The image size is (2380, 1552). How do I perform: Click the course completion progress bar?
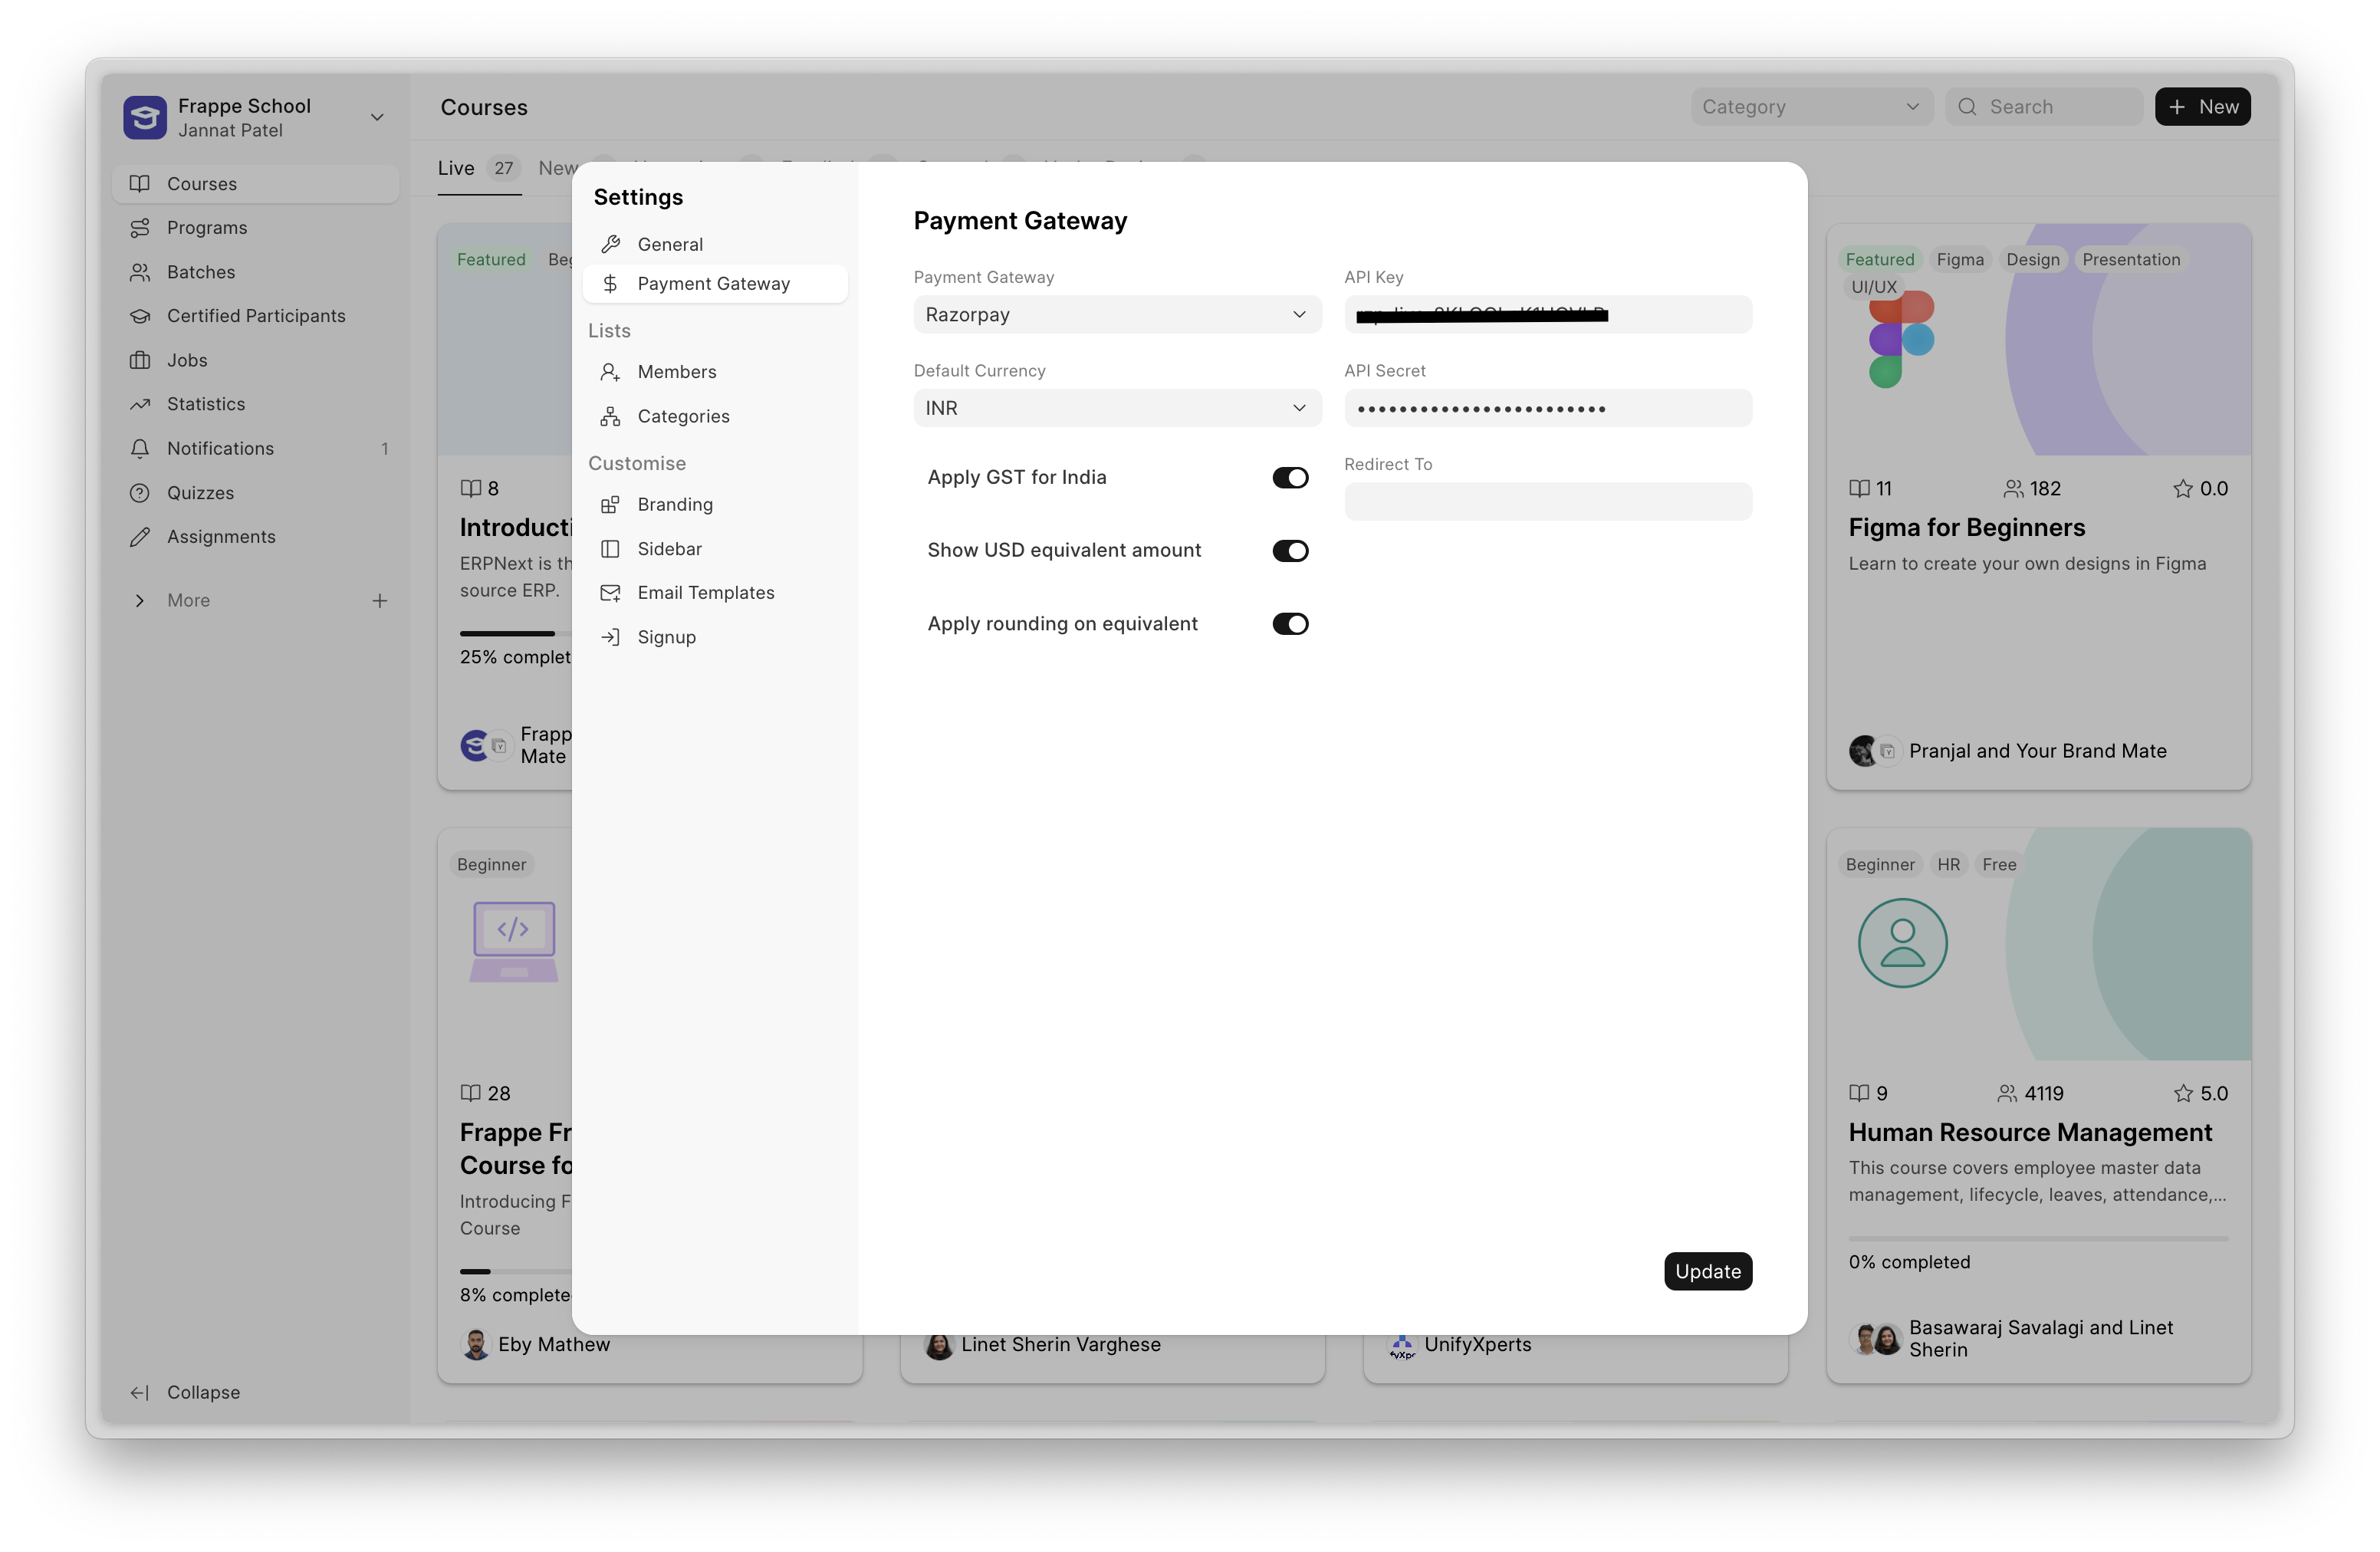pos(507,634)
